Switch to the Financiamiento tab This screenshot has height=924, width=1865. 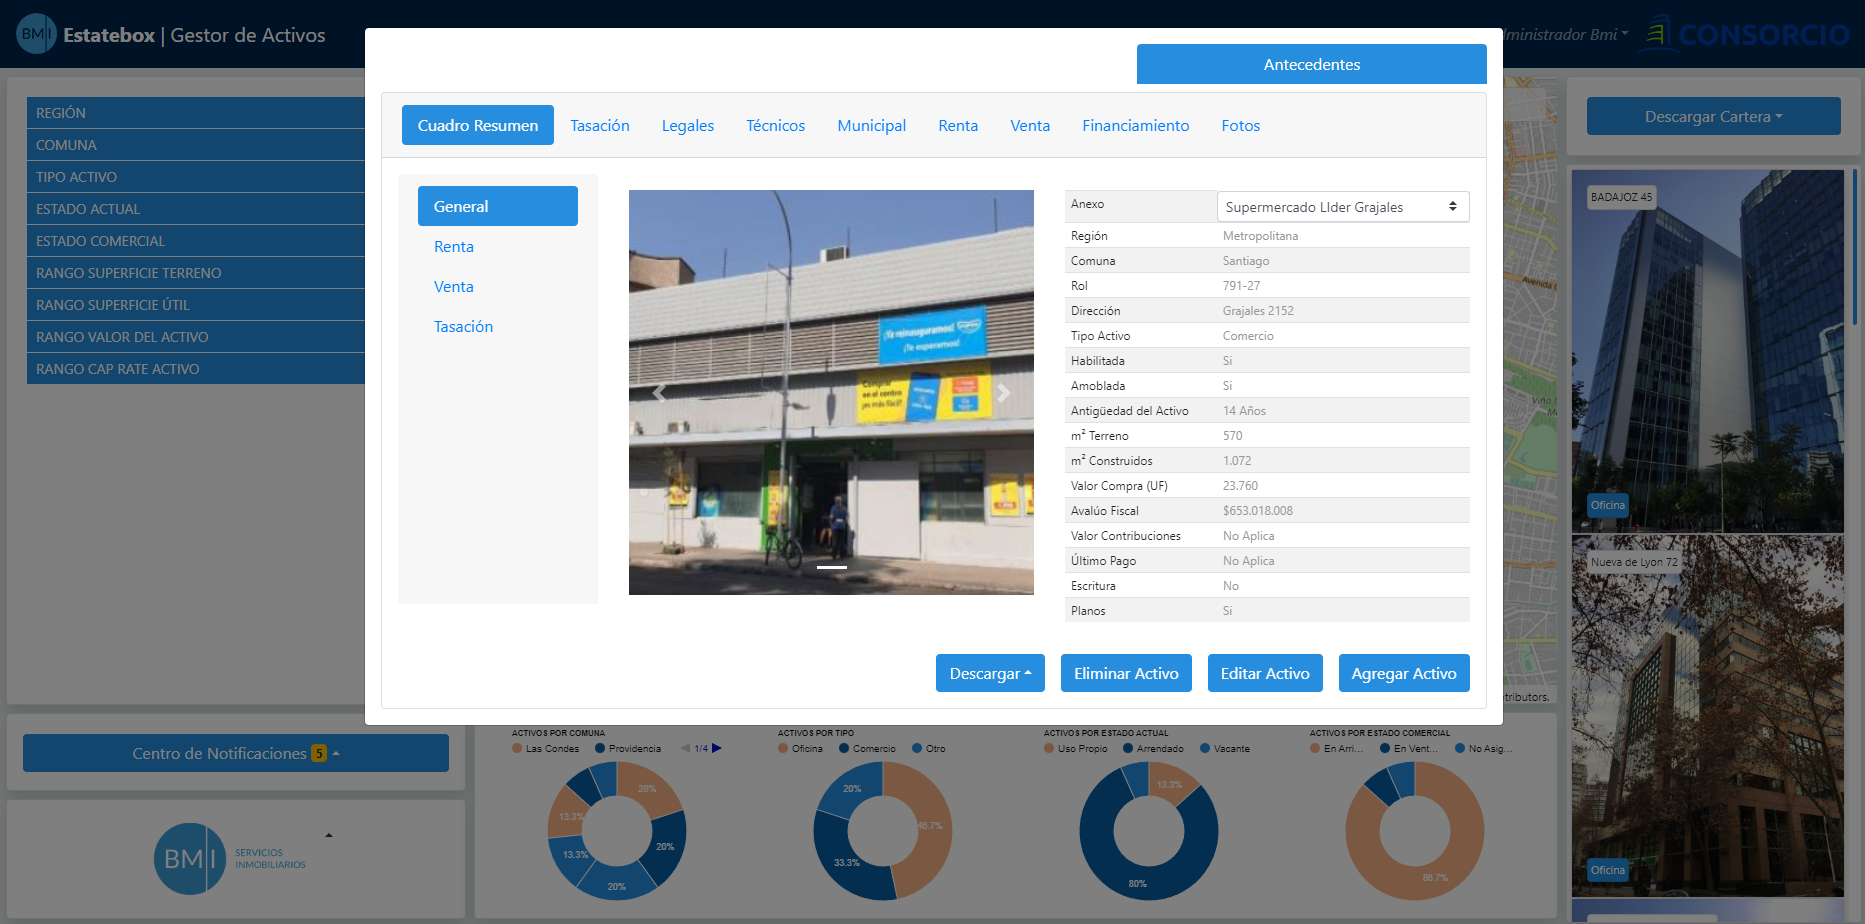[1136, 125]
